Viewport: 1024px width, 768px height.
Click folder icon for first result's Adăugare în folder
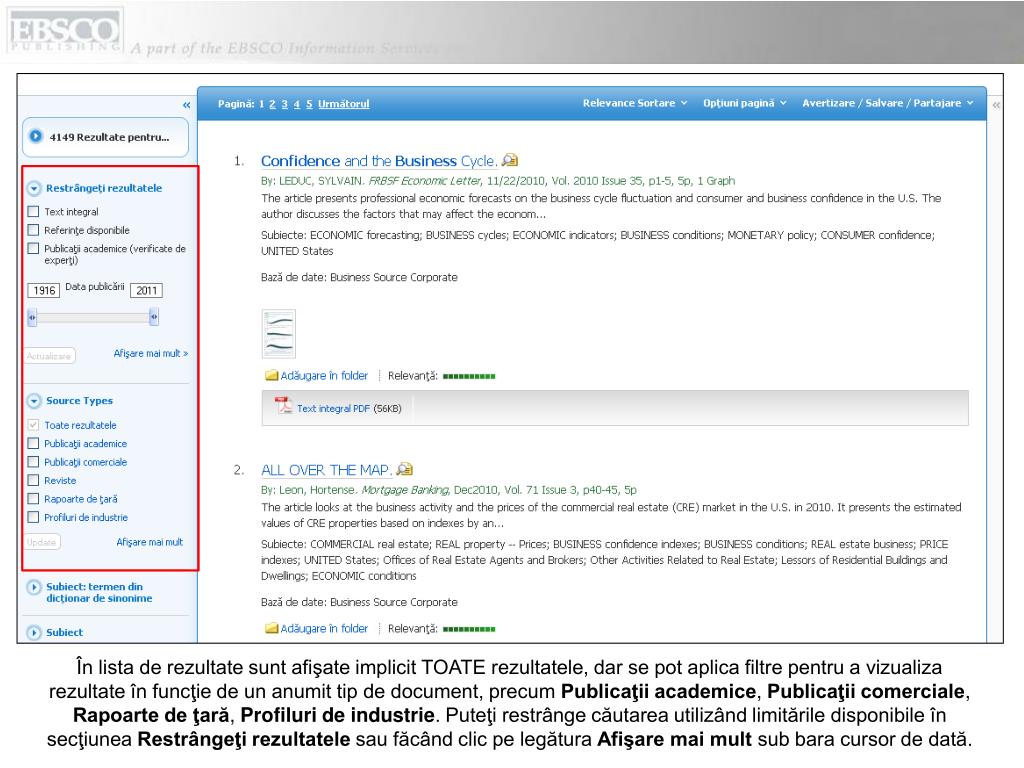[271, 376]
